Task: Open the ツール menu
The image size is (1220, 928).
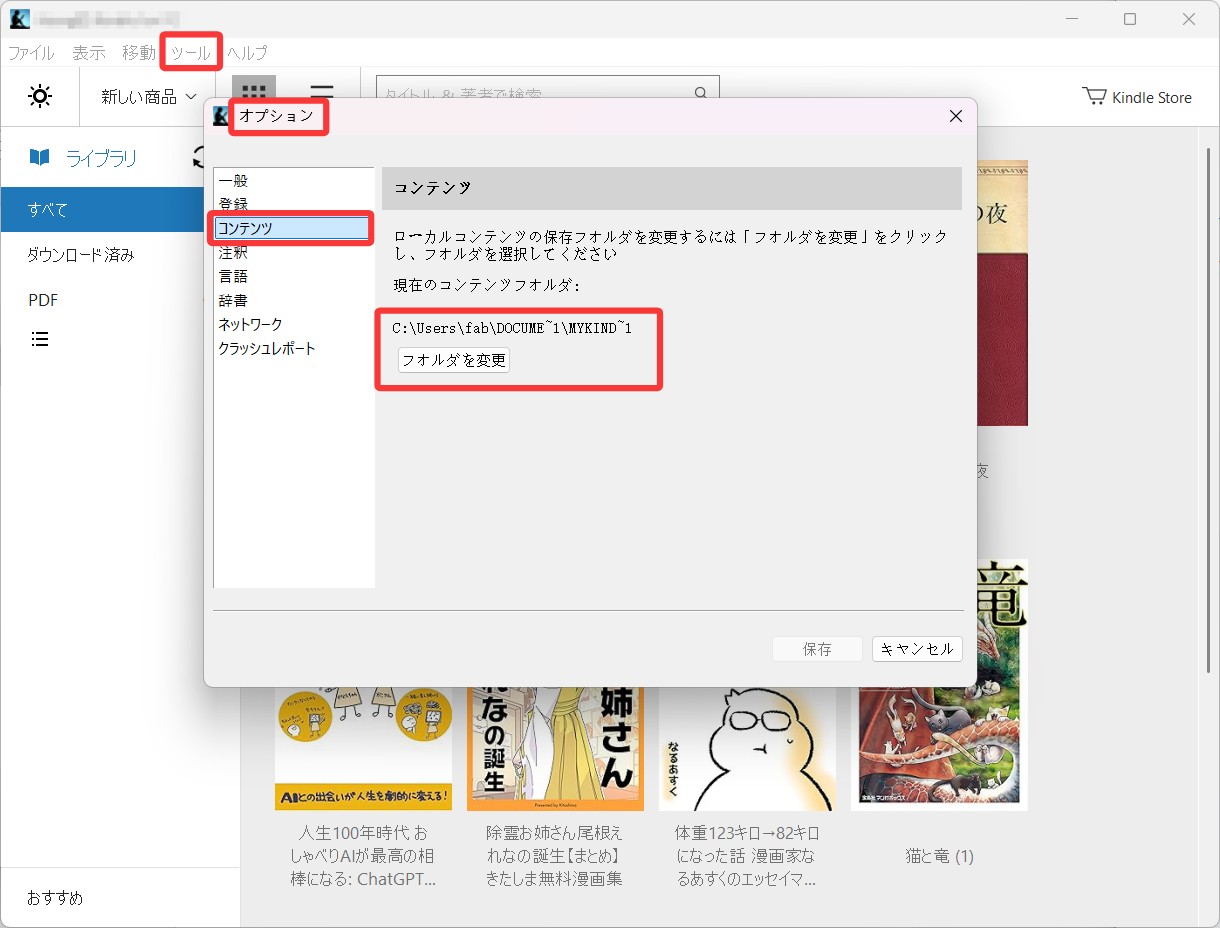Action: pyautogui.click(x=190, y=52)
